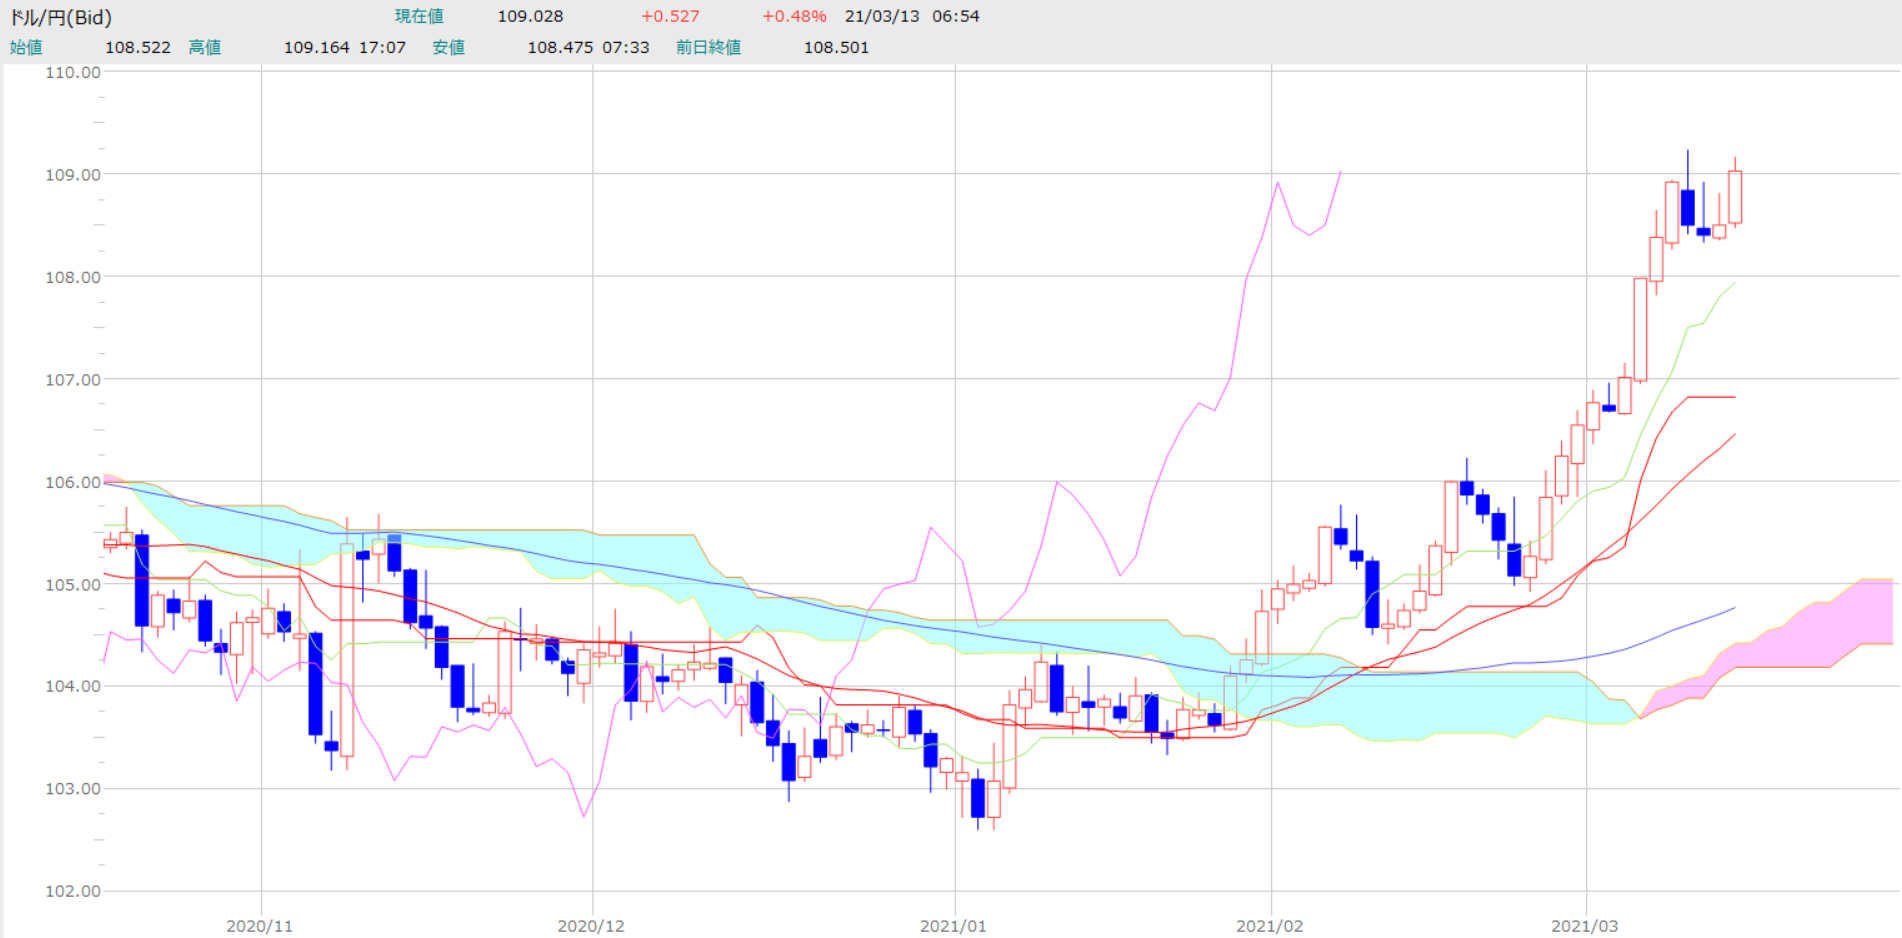Select the 108.00 price axis label

(73, 277)
